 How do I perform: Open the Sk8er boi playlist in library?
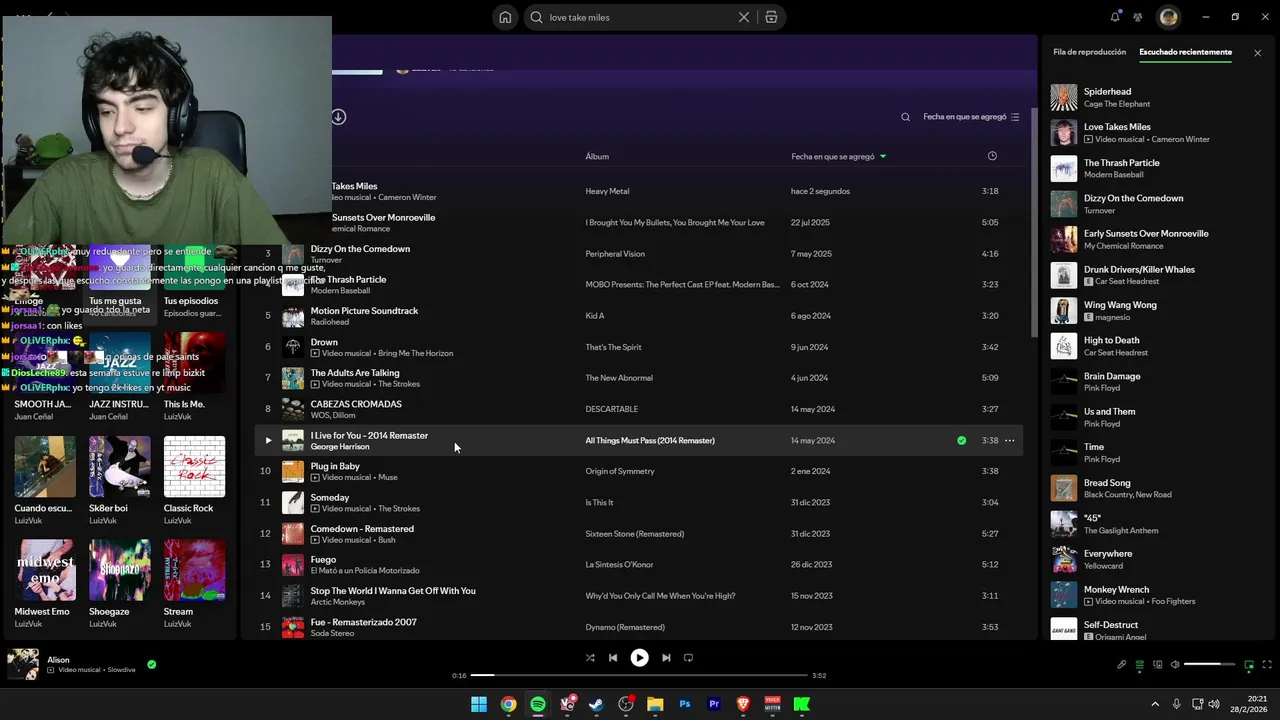119,481
